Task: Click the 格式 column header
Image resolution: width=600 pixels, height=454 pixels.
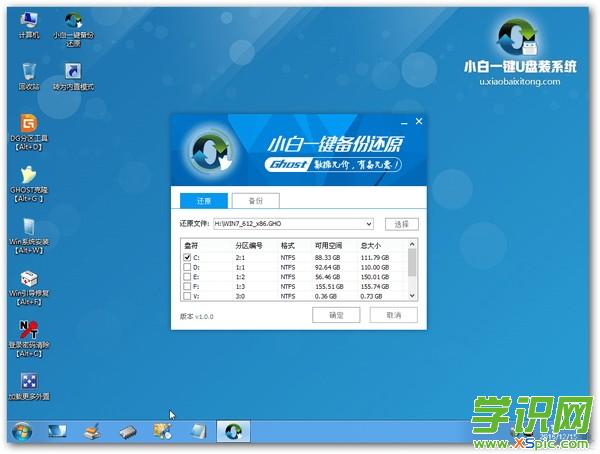Action: 287,246
